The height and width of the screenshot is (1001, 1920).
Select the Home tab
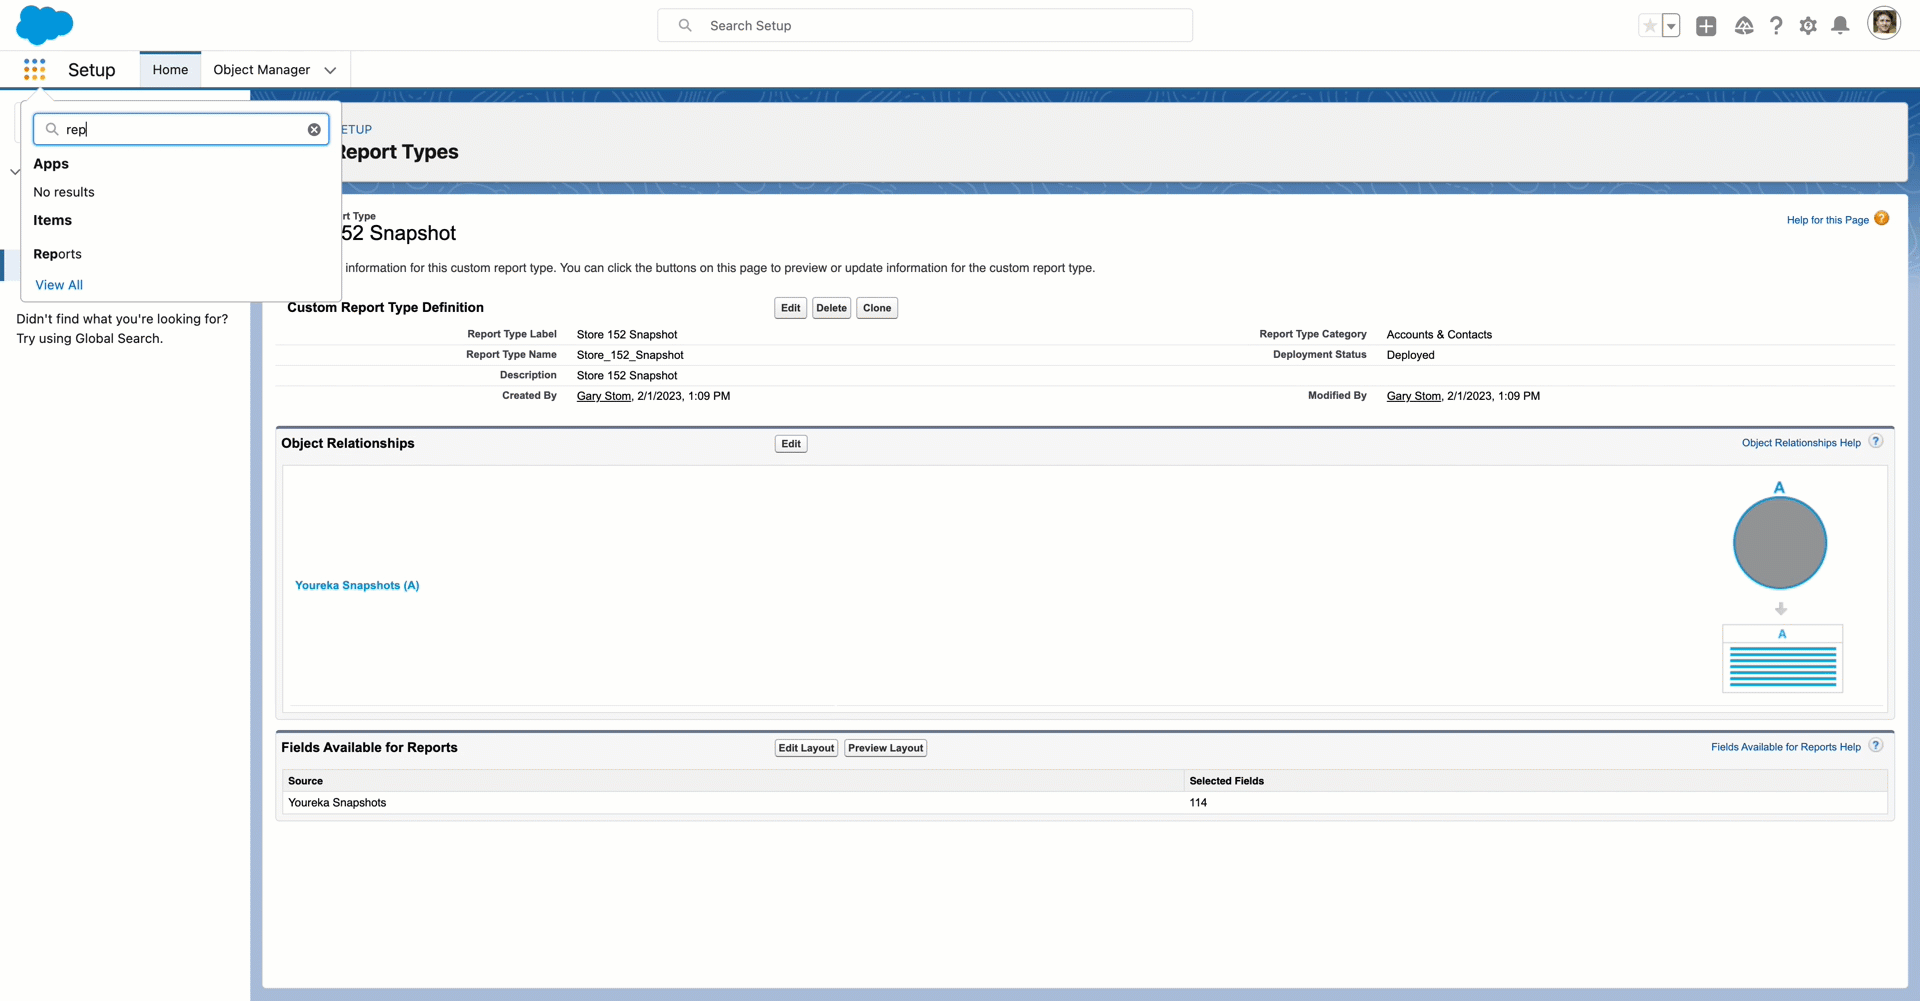[170, 69]
